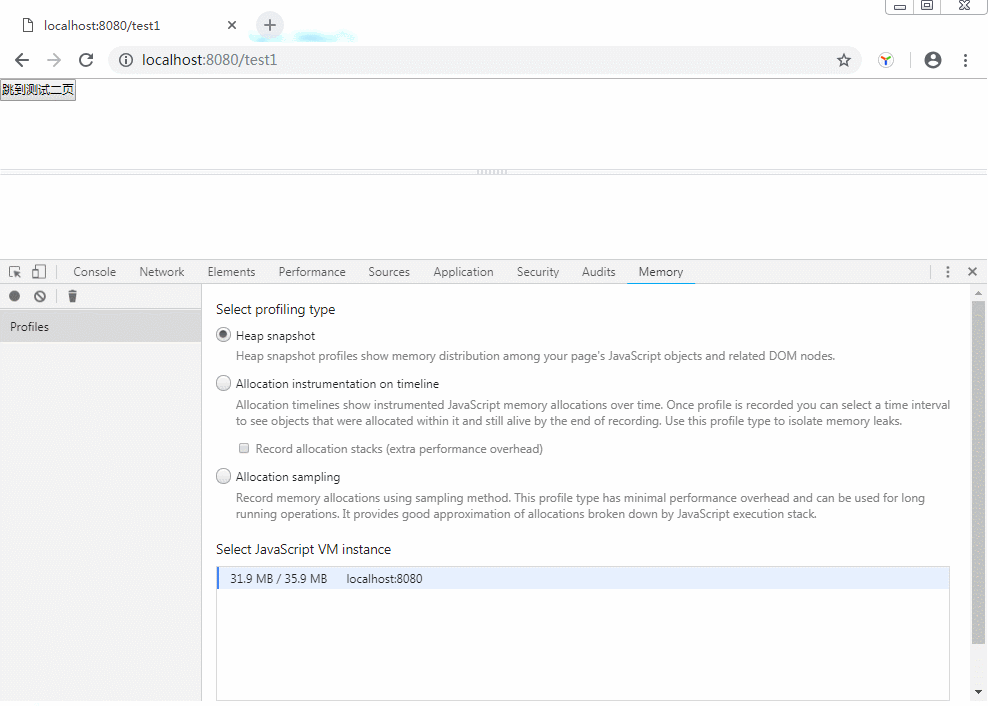
Task: Open the Chrome profile avatar menu
Action: tap(933, 60)
